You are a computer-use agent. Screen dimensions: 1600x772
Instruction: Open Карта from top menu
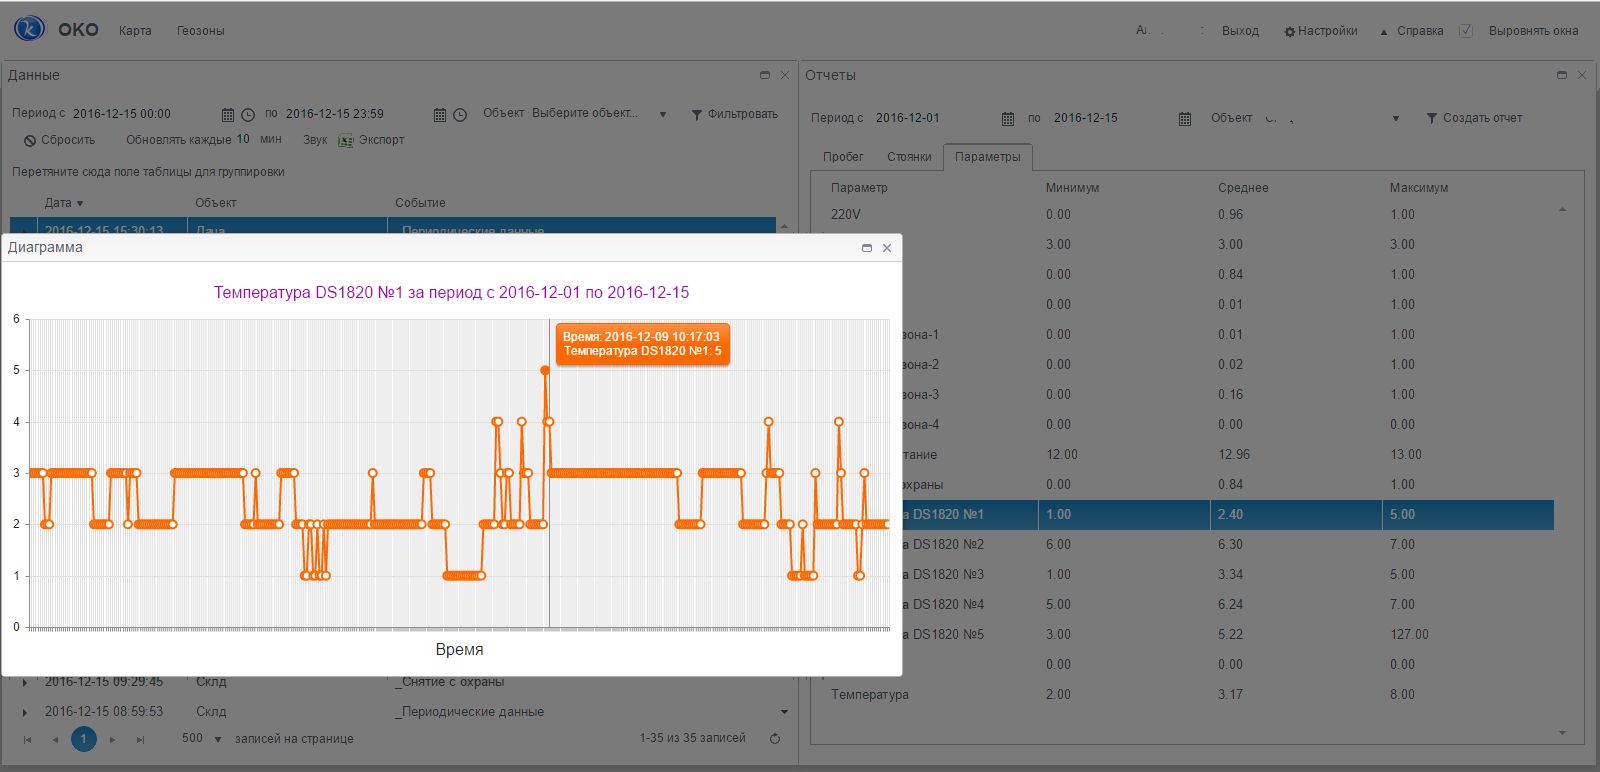[x=135, y=31]
